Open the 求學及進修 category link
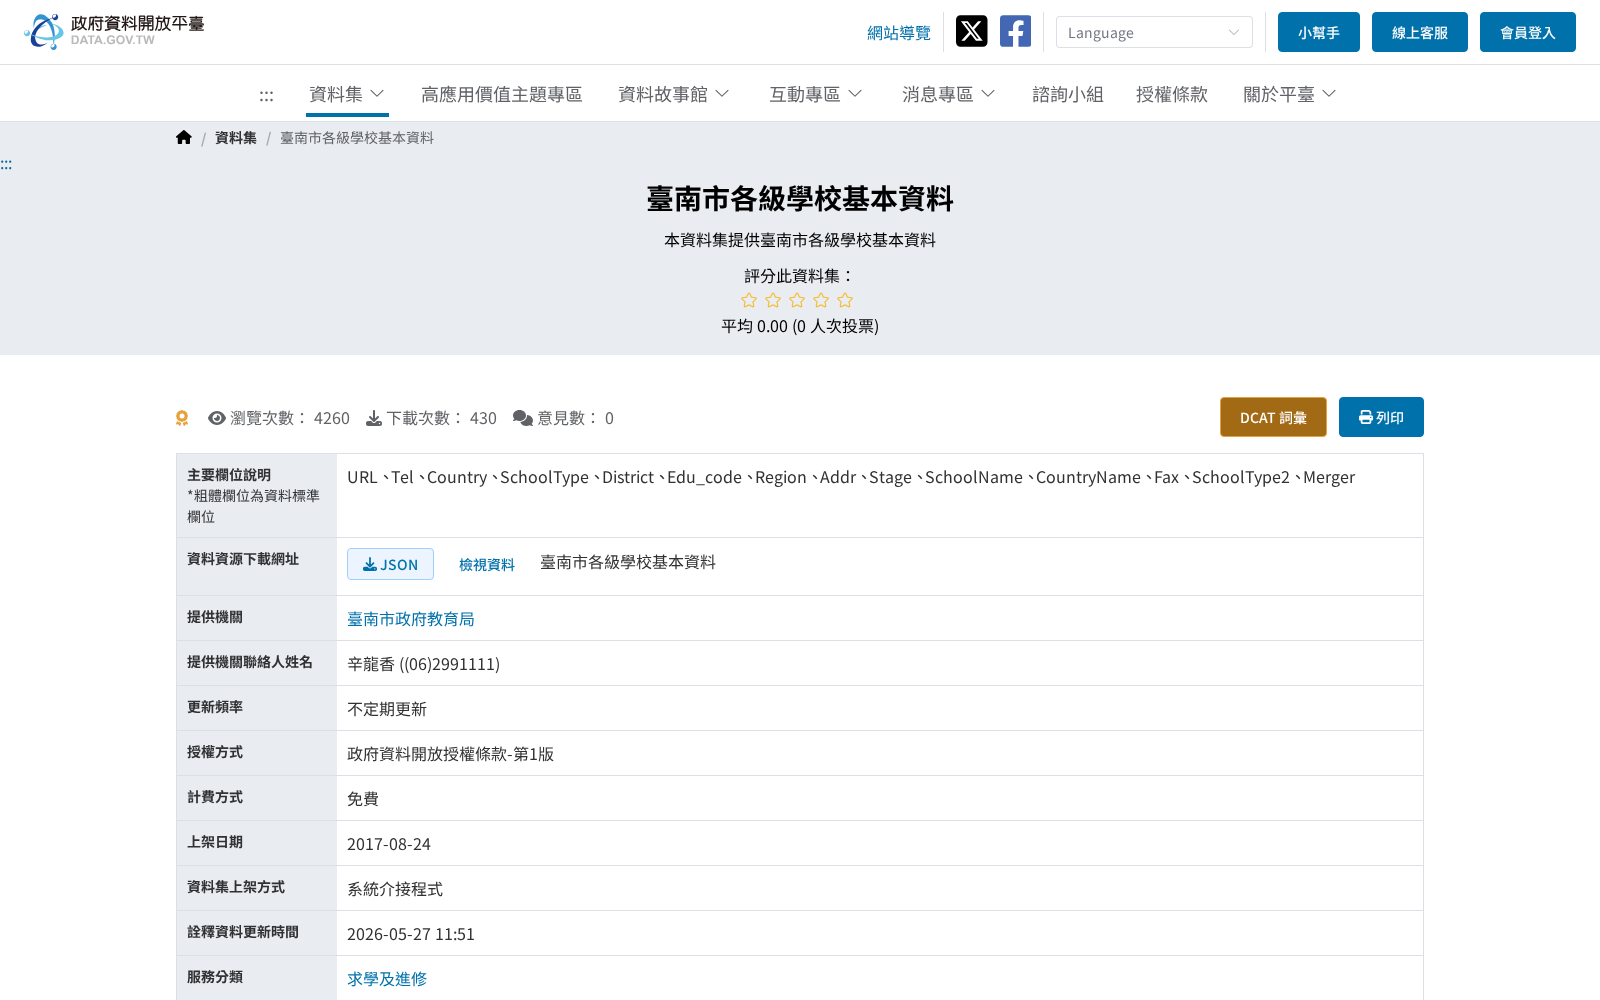This screenshot has height=1000, width=1600. click(387, 979)
